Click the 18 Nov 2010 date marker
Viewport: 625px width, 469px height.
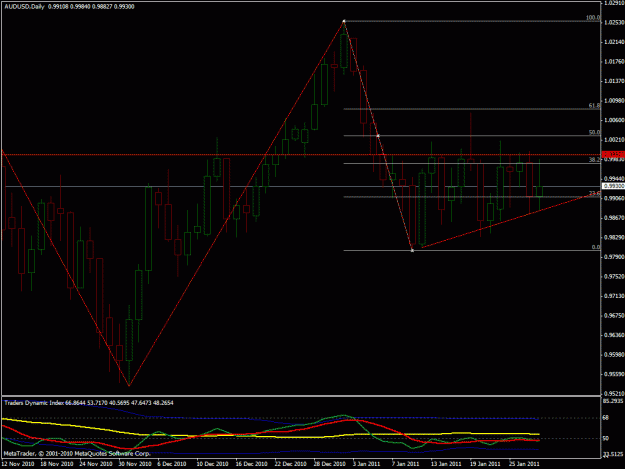[x=57, y=464]
